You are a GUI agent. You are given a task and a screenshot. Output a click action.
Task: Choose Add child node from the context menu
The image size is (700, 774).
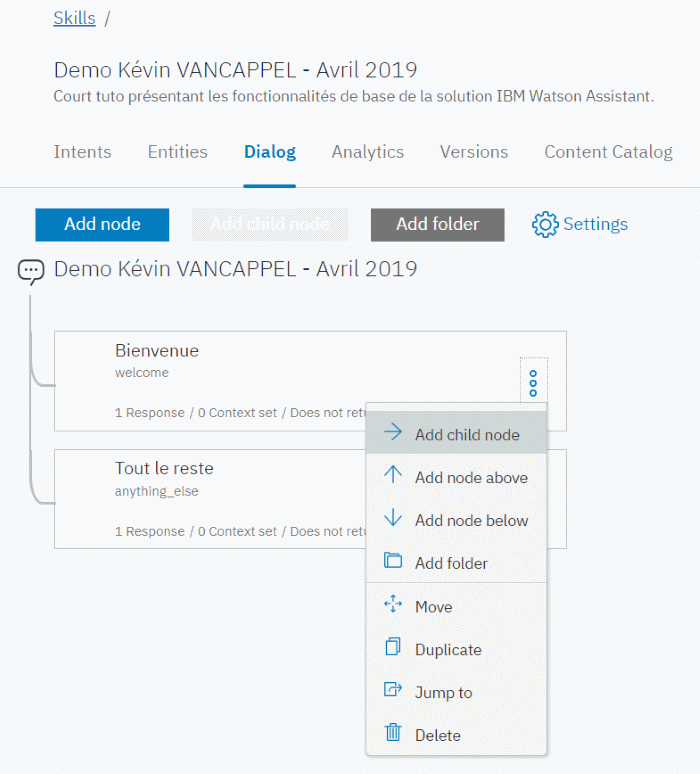pos(456,433)
